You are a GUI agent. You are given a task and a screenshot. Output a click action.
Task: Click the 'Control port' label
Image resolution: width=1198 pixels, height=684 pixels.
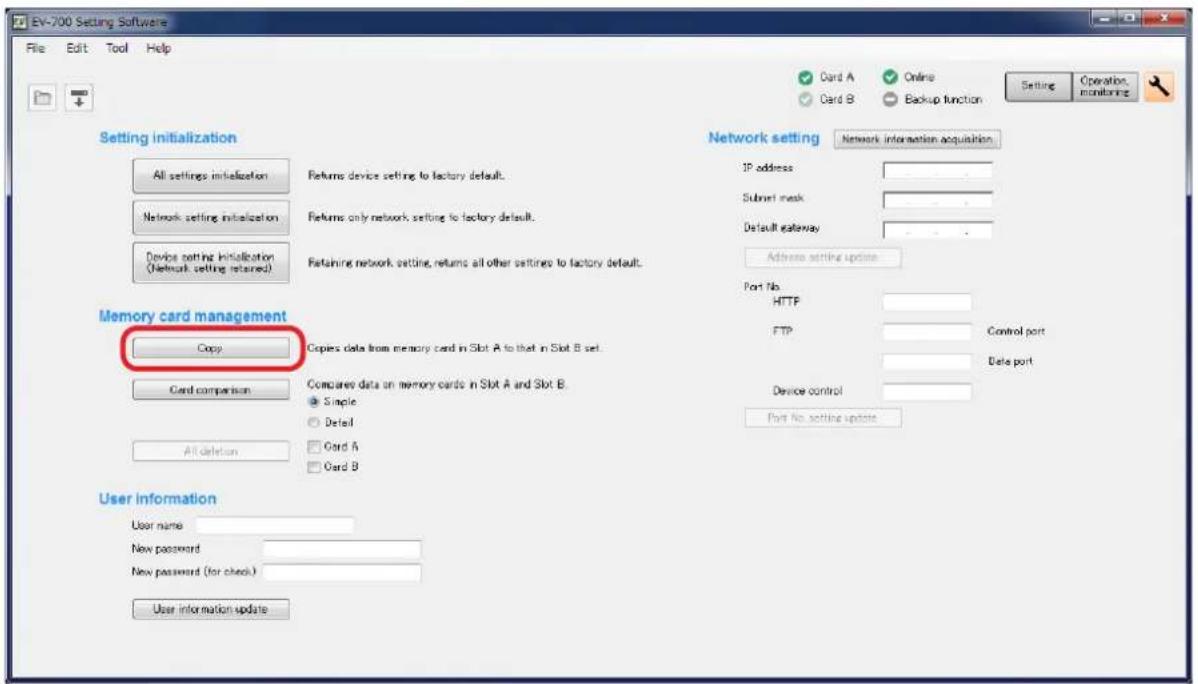coord(1015,332)
